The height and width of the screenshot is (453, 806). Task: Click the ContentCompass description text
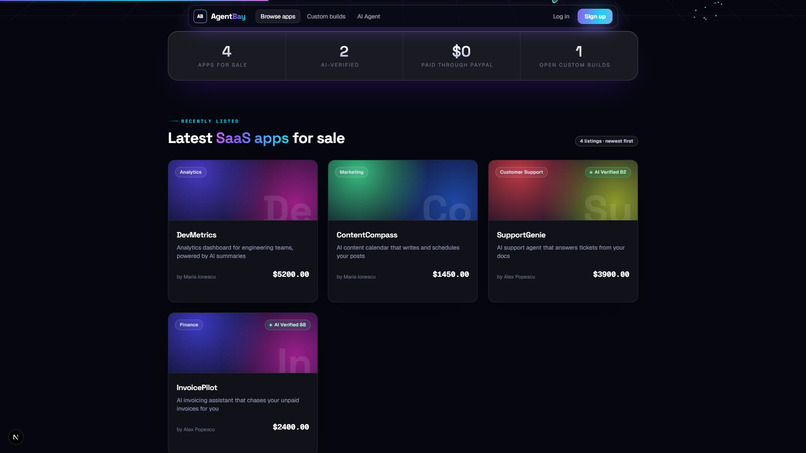(x=398, y=252)
